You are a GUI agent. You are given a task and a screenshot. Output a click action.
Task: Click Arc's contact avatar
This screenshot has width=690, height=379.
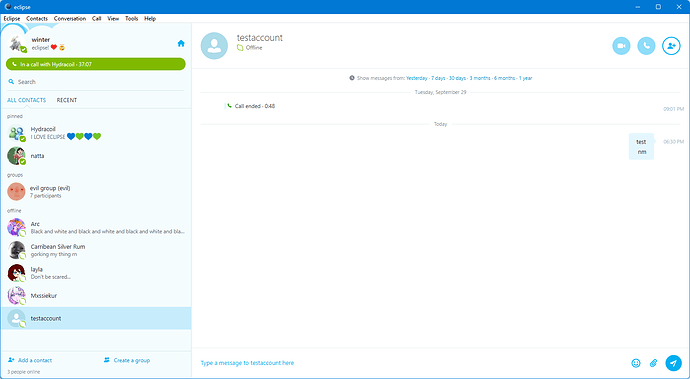pos(16,228)
